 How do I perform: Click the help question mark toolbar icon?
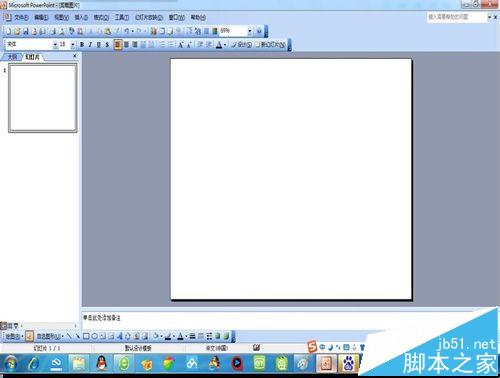(x=259, y=31)
